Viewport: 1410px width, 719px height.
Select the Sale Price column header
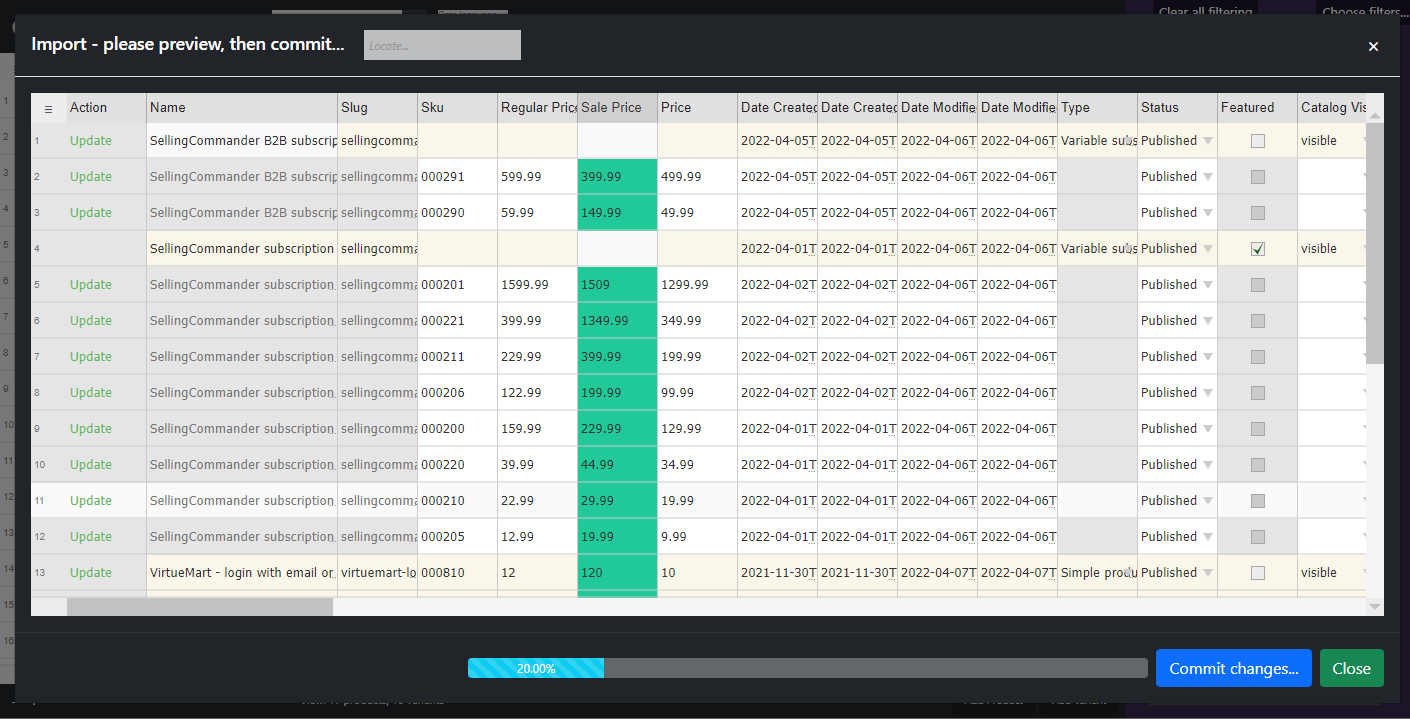[613, 107]
